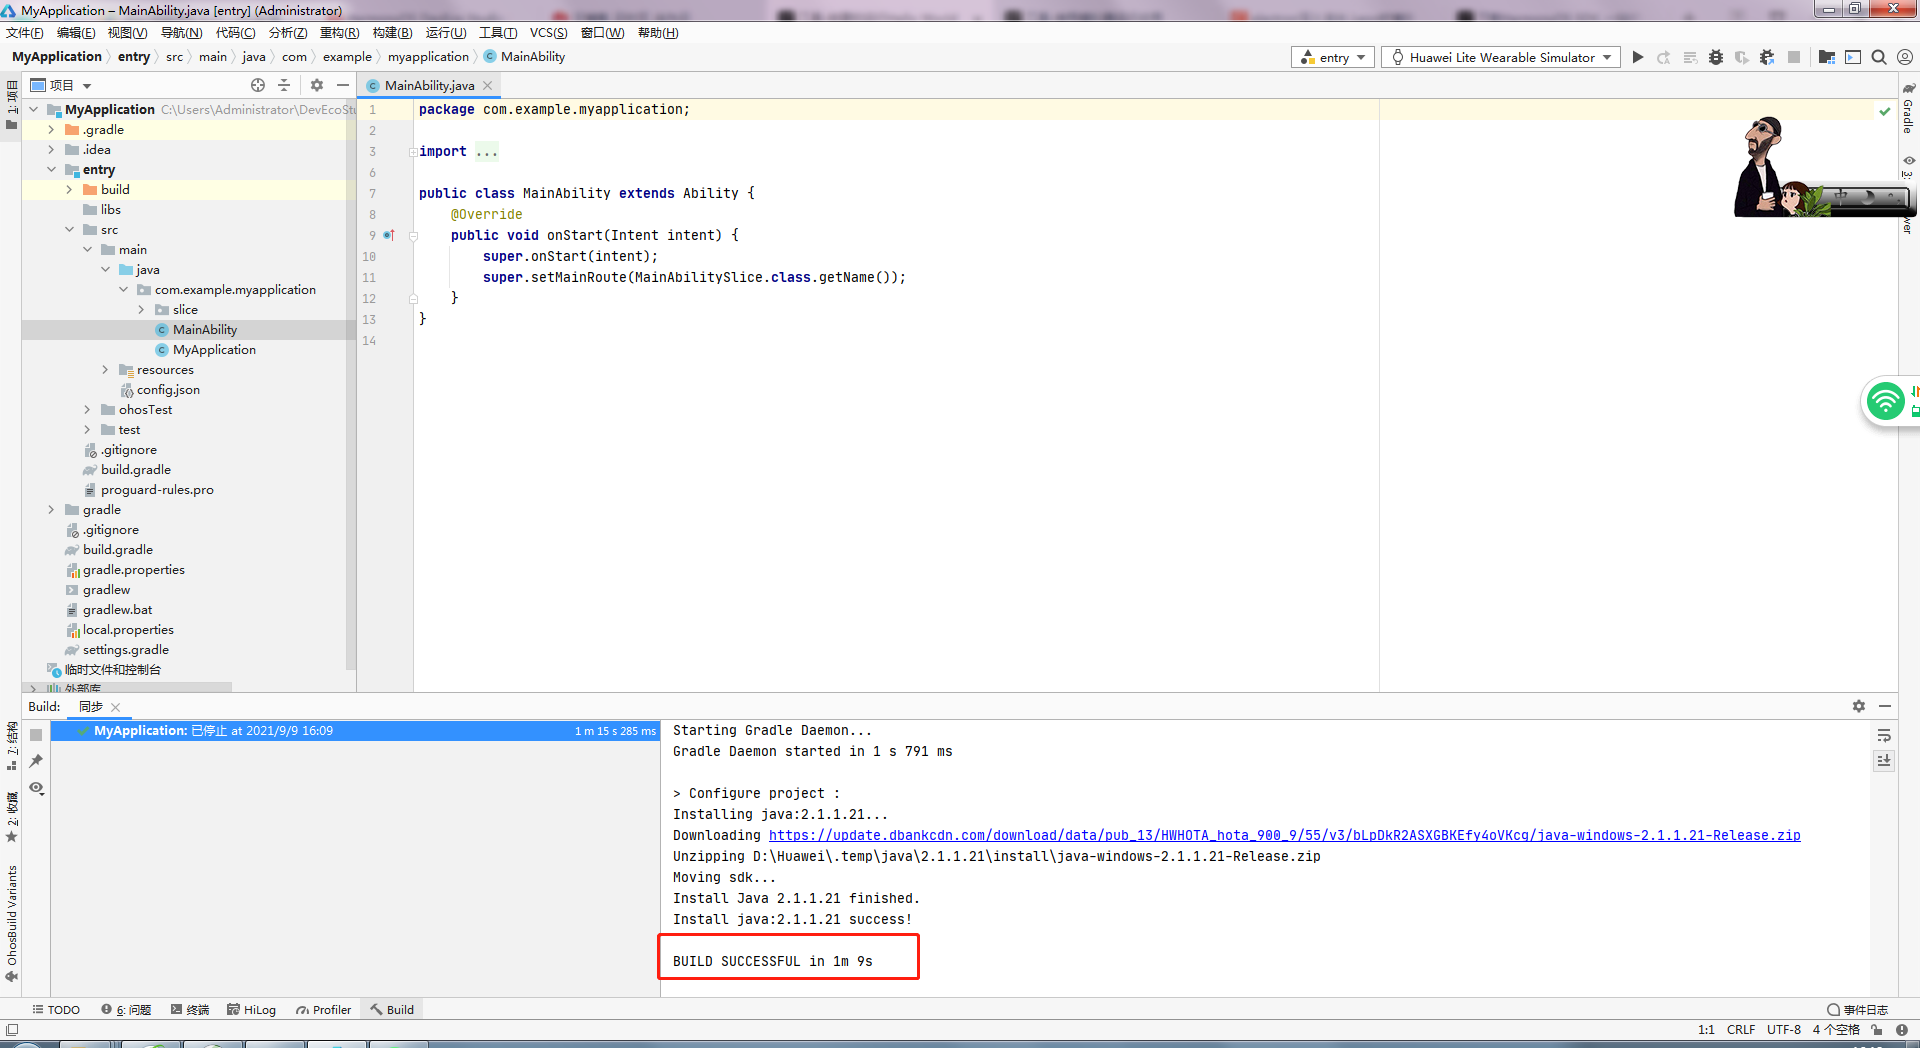Pin the build tab with pin icon
Image resolution: width=1920 pixels, height=1048 pixels.
[x=36, y=761]
